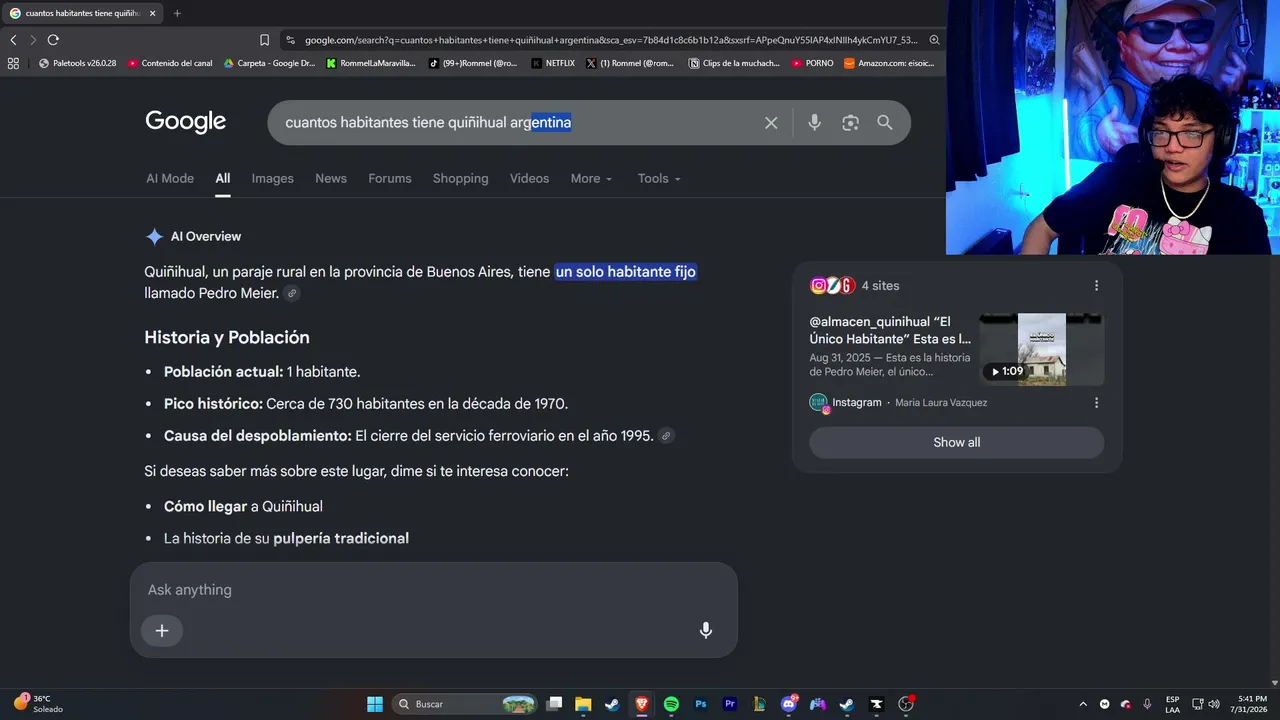This screenshot has width=1280, height=720.
Task: Switch to AI Mode tab
Action: [170, 179]
